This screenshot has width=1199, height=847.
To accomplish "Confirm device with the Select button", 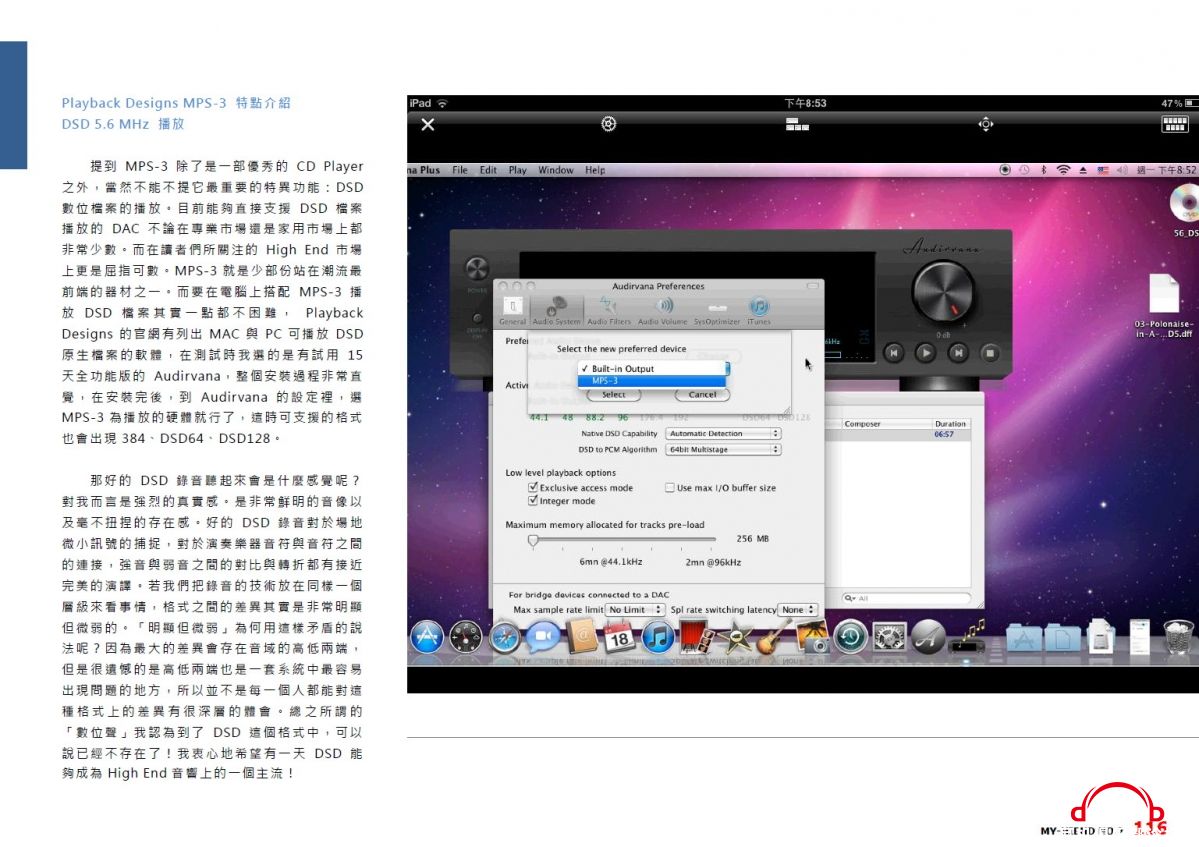I will 613,394.
